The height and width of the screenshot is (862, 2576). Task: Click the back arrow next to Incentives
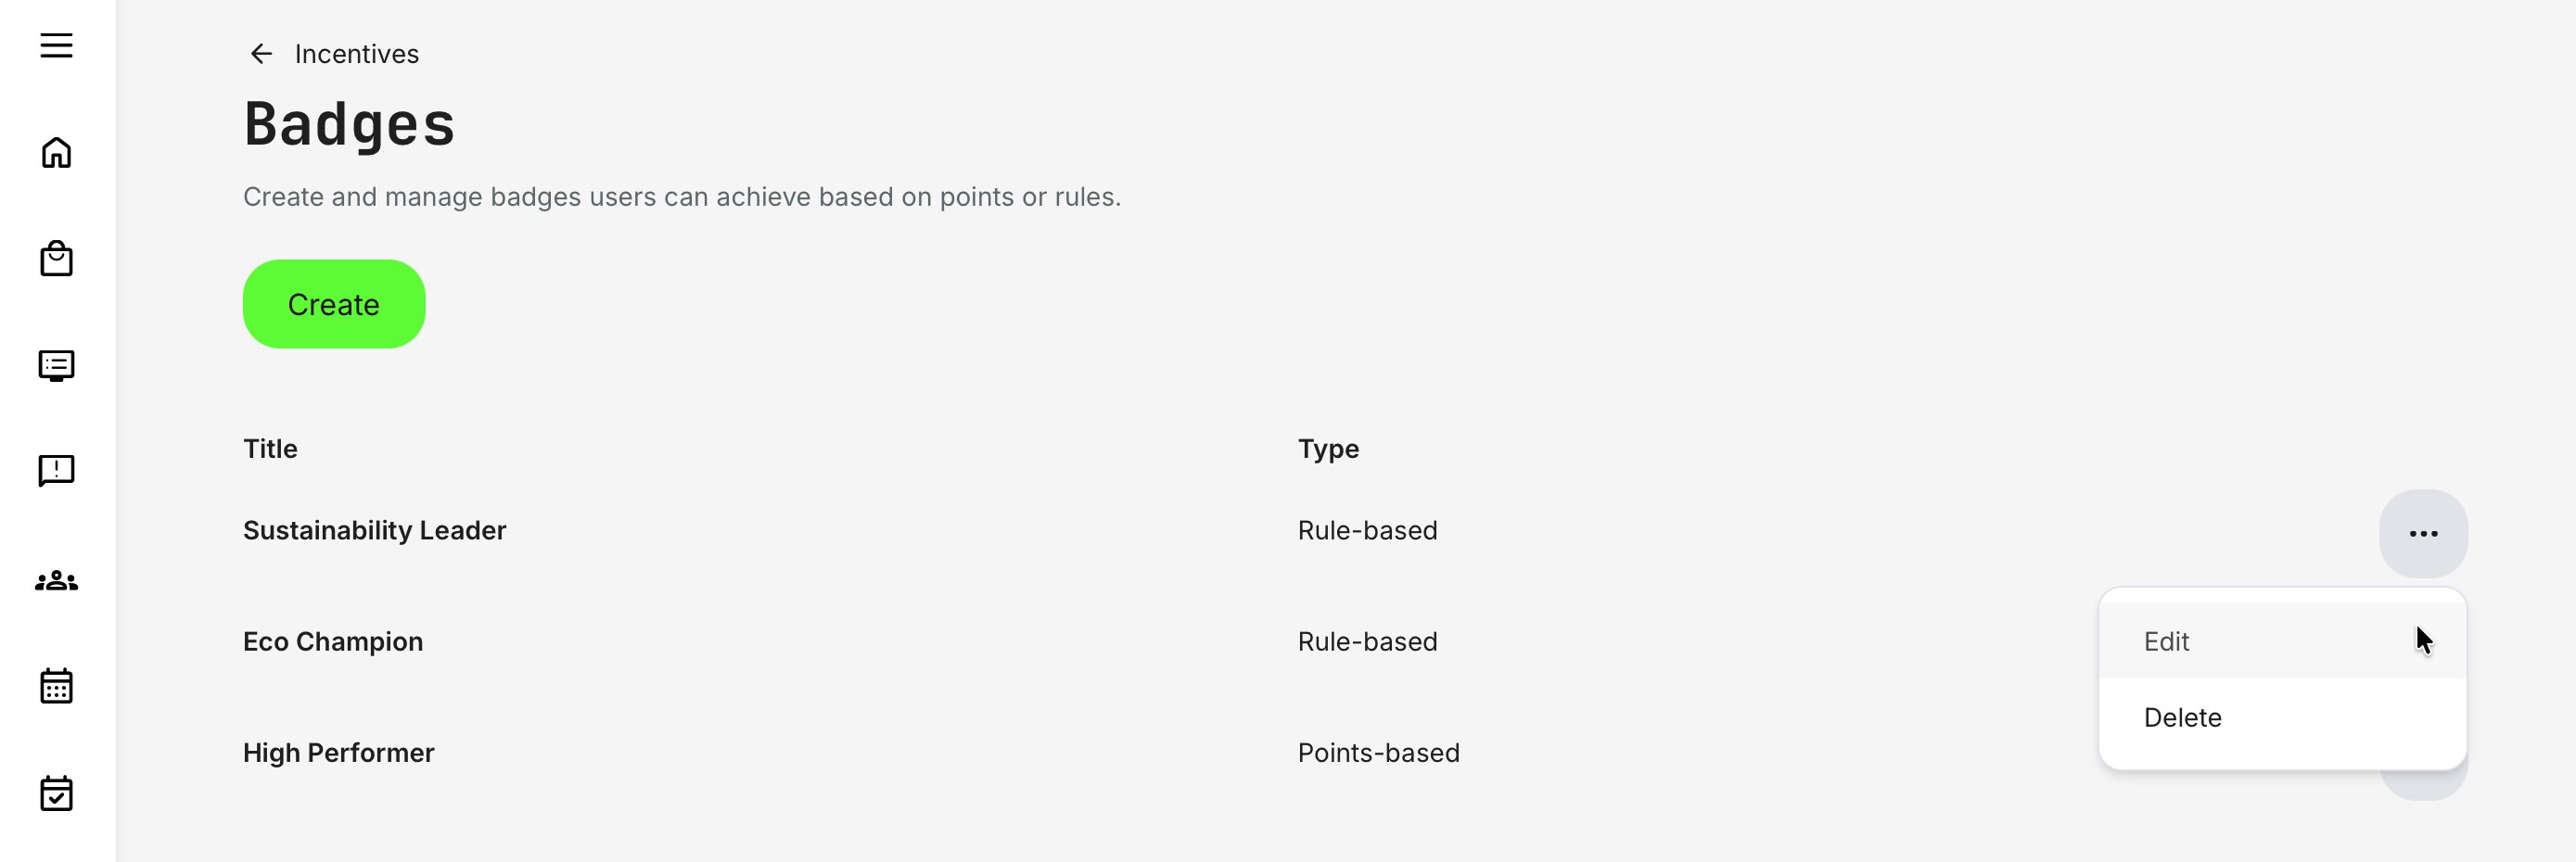pos(262,53)
